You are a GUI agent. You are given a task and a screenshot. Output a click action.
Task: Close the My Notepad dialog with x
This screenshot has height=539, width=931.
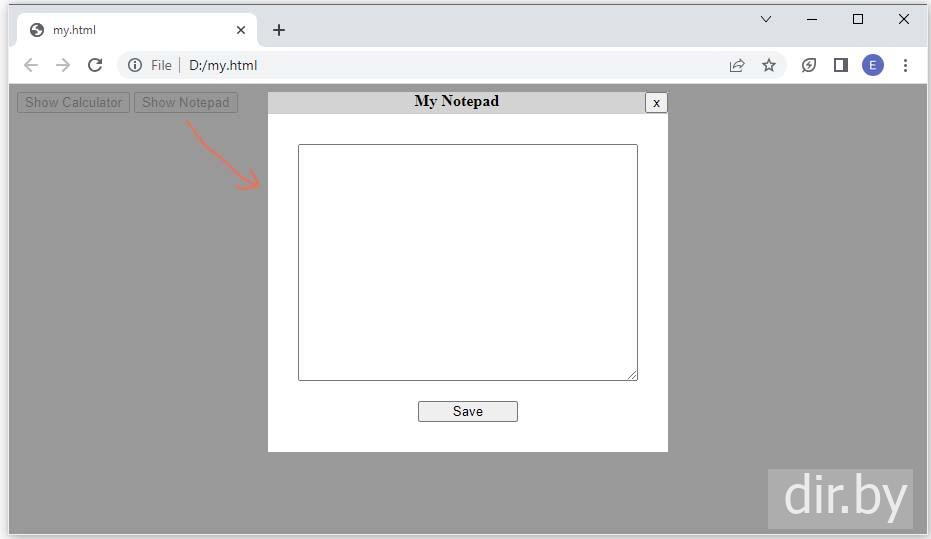click(x=656, y=103)
